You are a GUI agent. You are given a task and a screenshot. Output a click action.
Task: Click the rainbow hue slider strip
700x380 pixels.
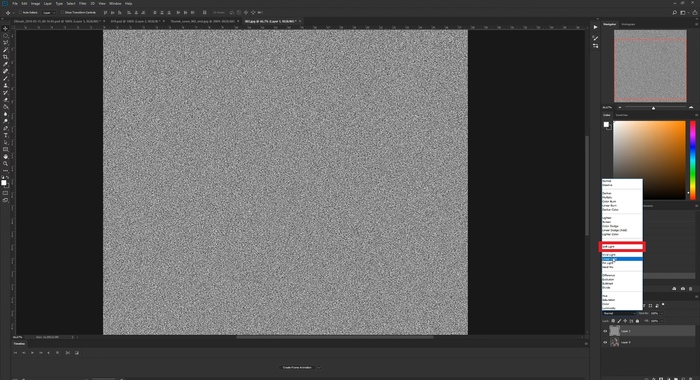pos(693,159)
